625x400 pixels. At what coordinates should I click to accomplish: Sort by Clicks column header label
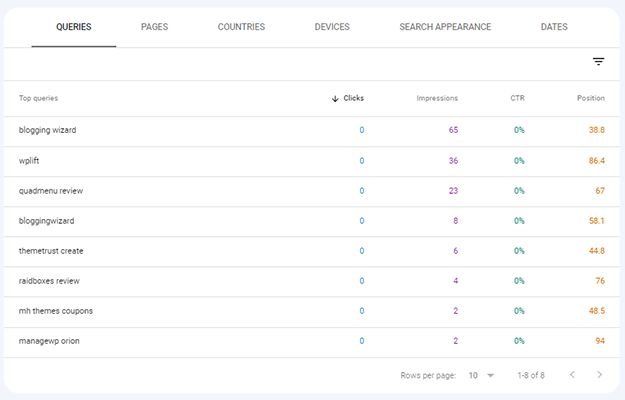[354, 98]
